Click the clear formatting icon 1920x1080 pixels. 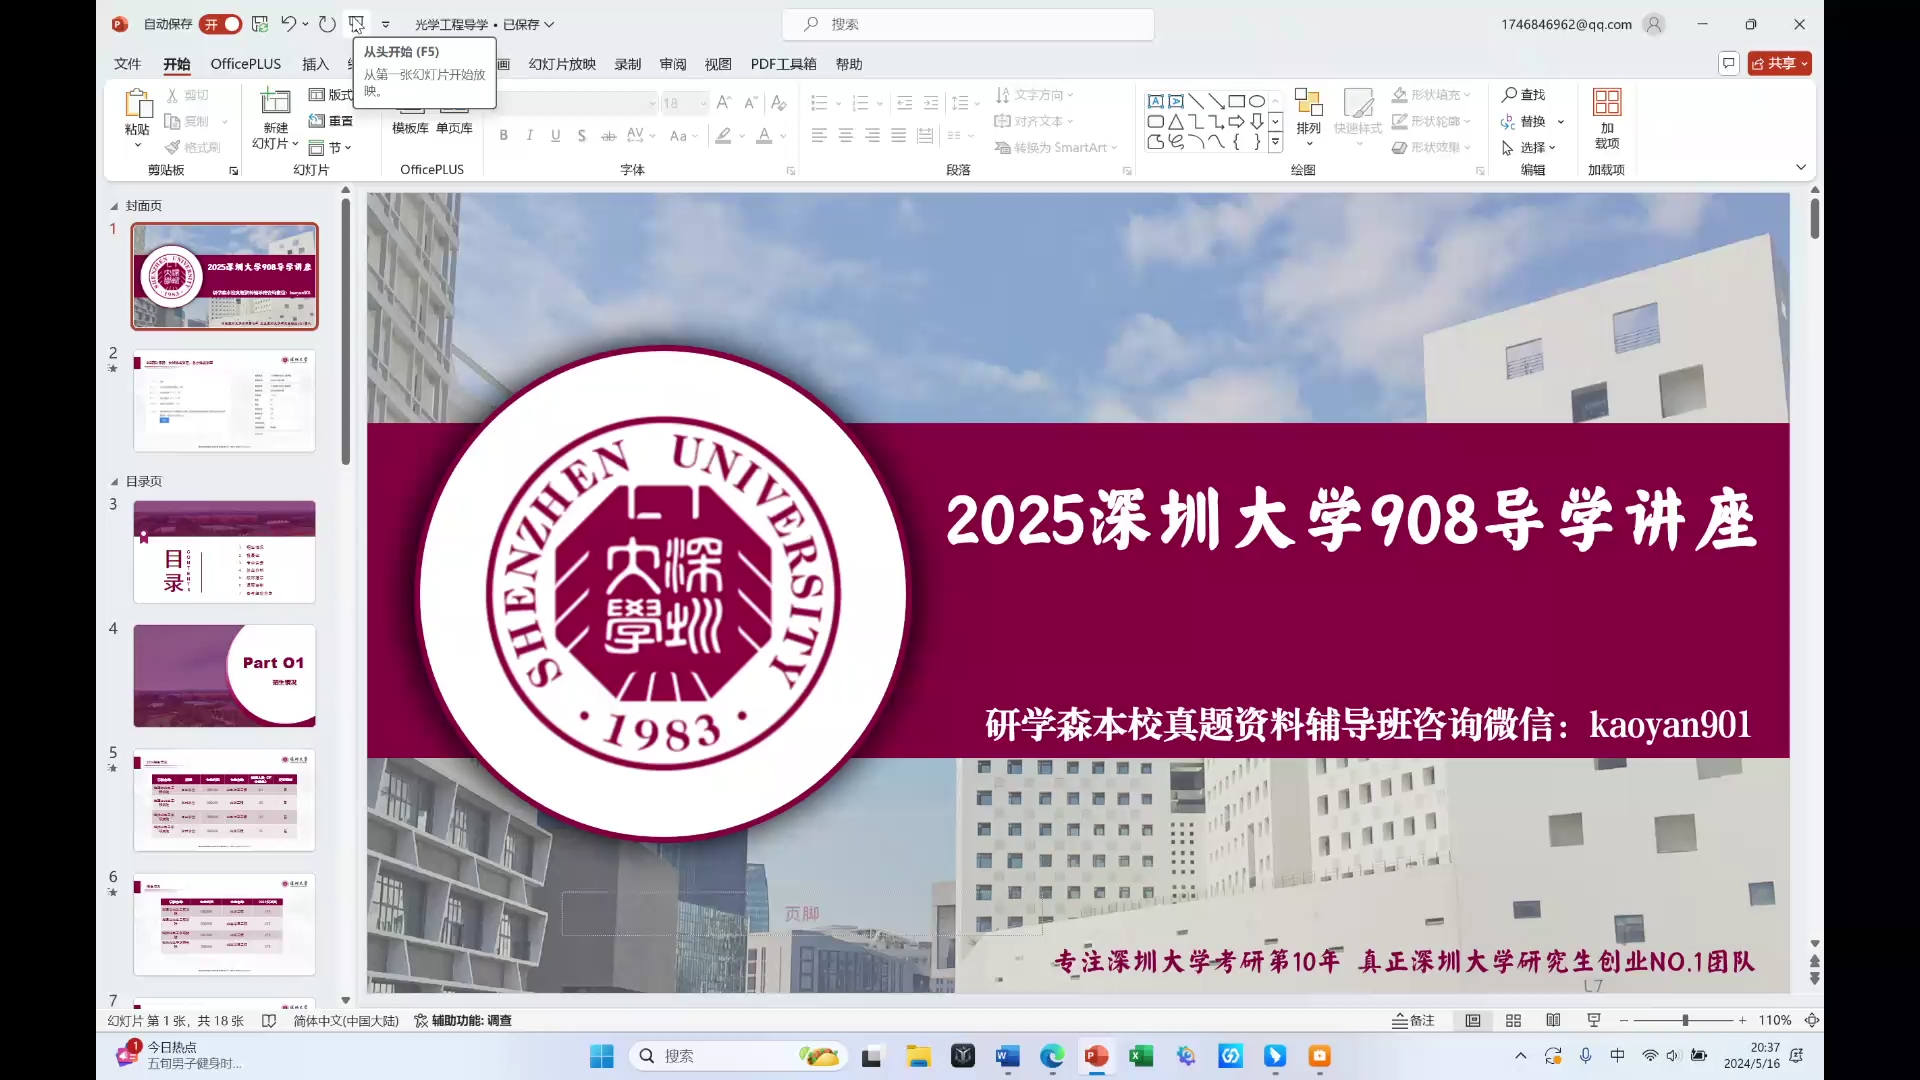(x=779, y=103)
